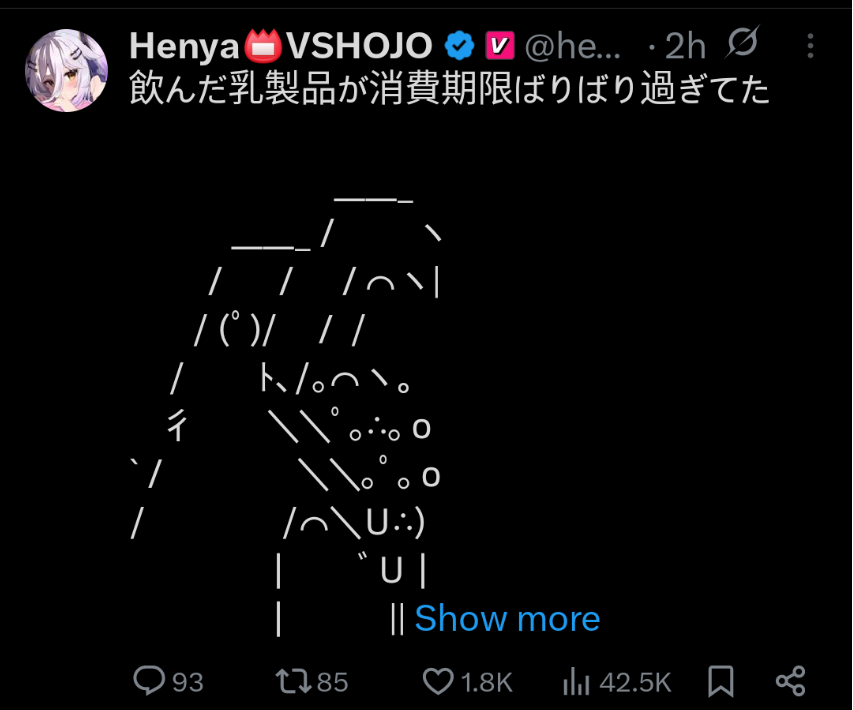The width and height of the screenshot is (853, 710).
Task: Click the 1.8K likes count
Action: coord(486,682)
